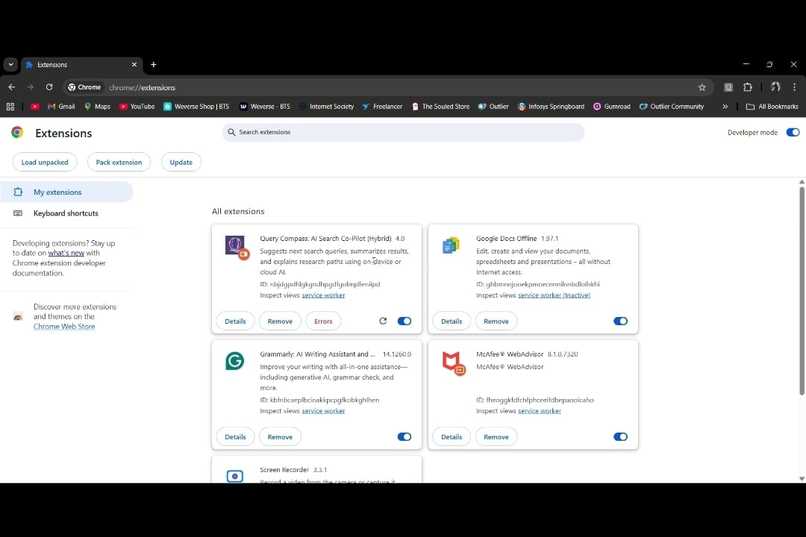Click the scrollbar down arrow
The image size is (806, 537).
click(x=802, y=478)
